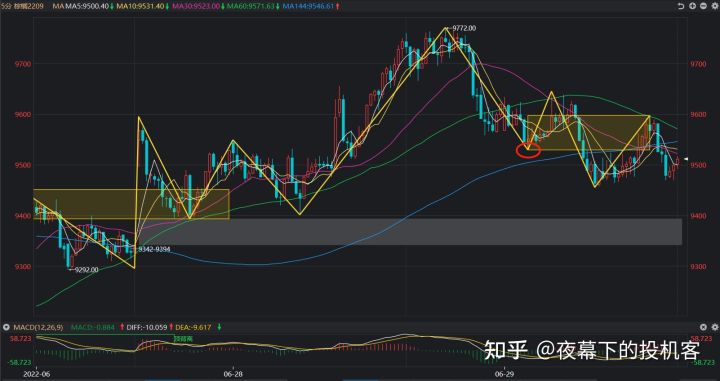This screenshot has width=720, height=381.
Task: Select the MA5:9500.40 moving average label
Action: click(x=87, y=6)
